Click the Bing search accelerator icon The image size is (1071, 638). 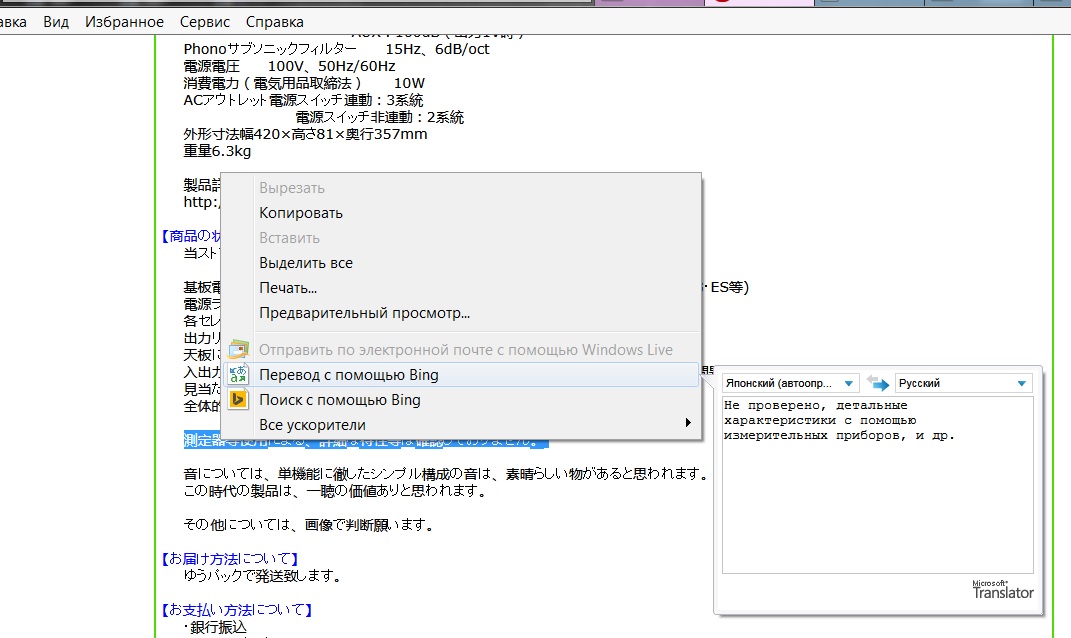coord(238,399)
